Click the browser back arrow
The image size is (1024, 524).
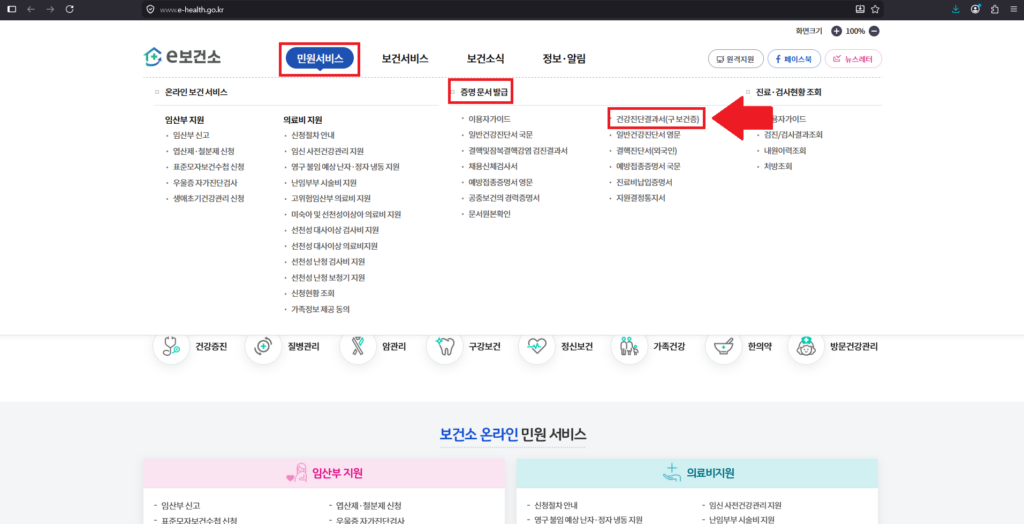[x=31, y=9]
